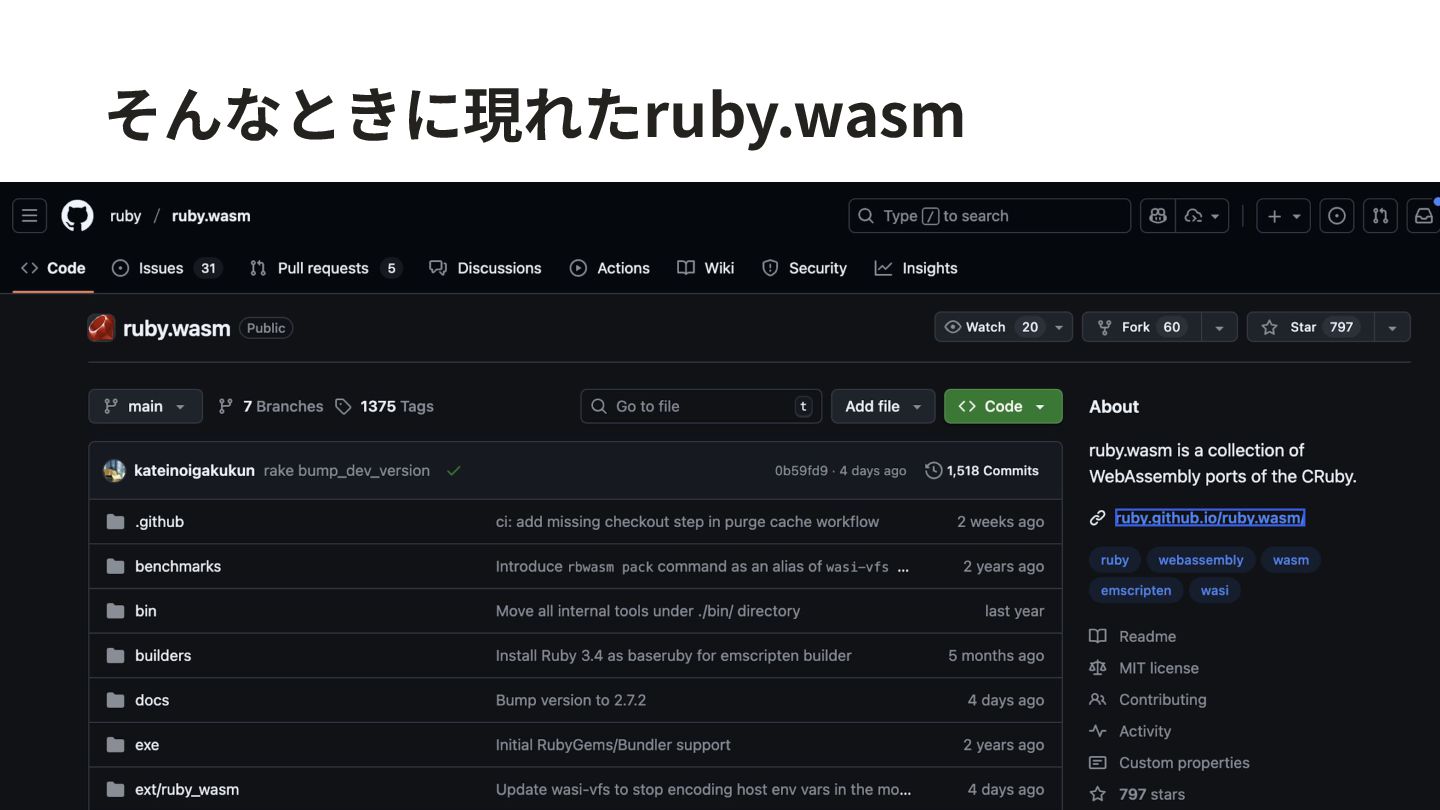This screenshot has height=810, width=1440.
Task: Click the tag icon beside 1375 Tags
Action: (x=343, y=406)
